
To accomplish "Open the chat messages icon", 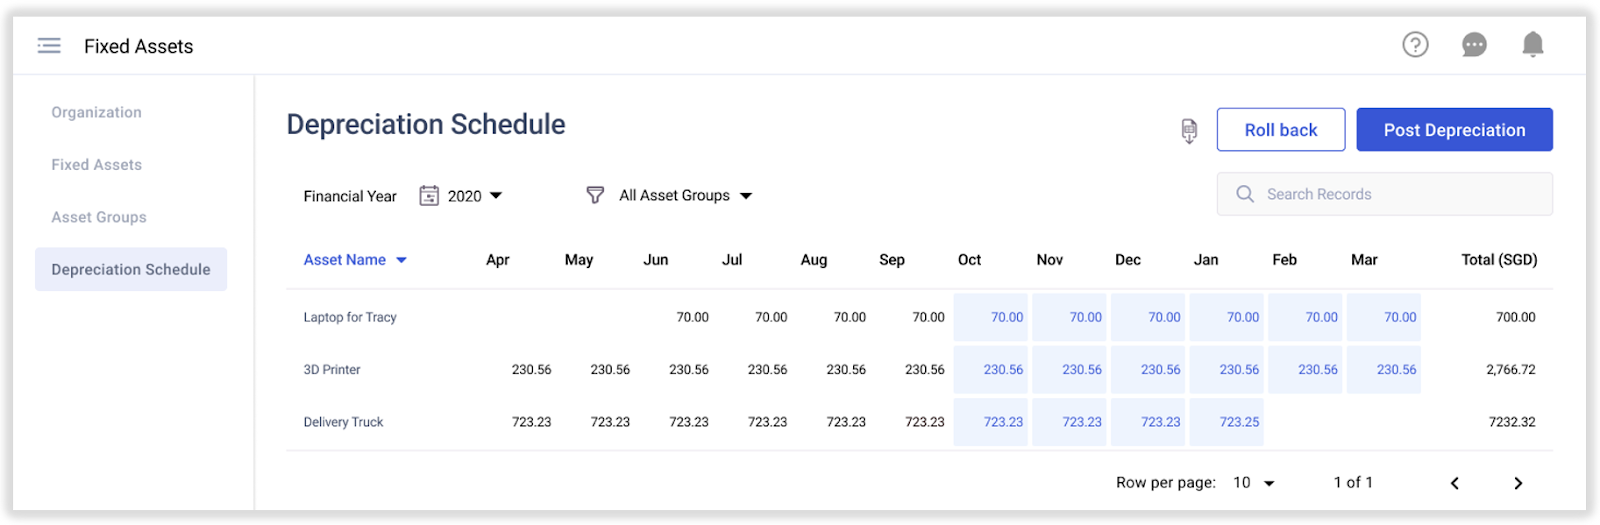I will 1474,45.
